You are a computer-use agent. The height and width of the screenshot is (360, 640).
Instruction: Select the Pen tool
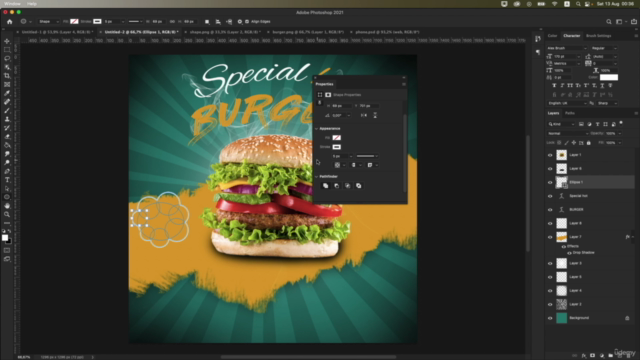coord(7,171)
